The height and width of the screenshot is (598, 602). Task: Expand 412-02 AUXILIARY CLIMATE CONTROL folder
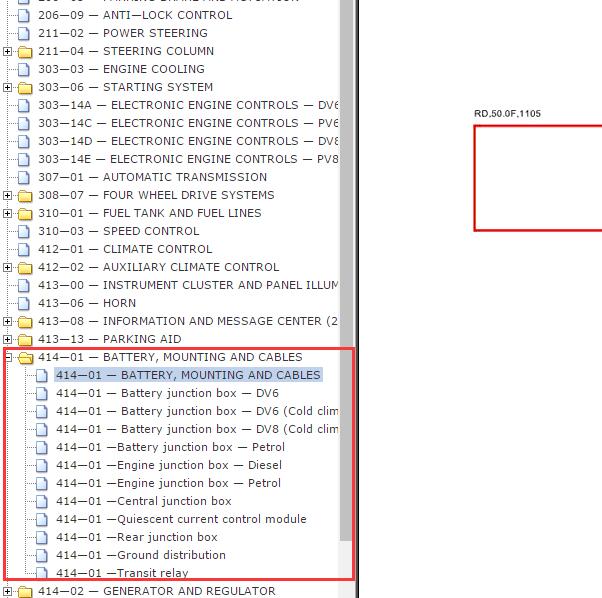pos(7,268)
